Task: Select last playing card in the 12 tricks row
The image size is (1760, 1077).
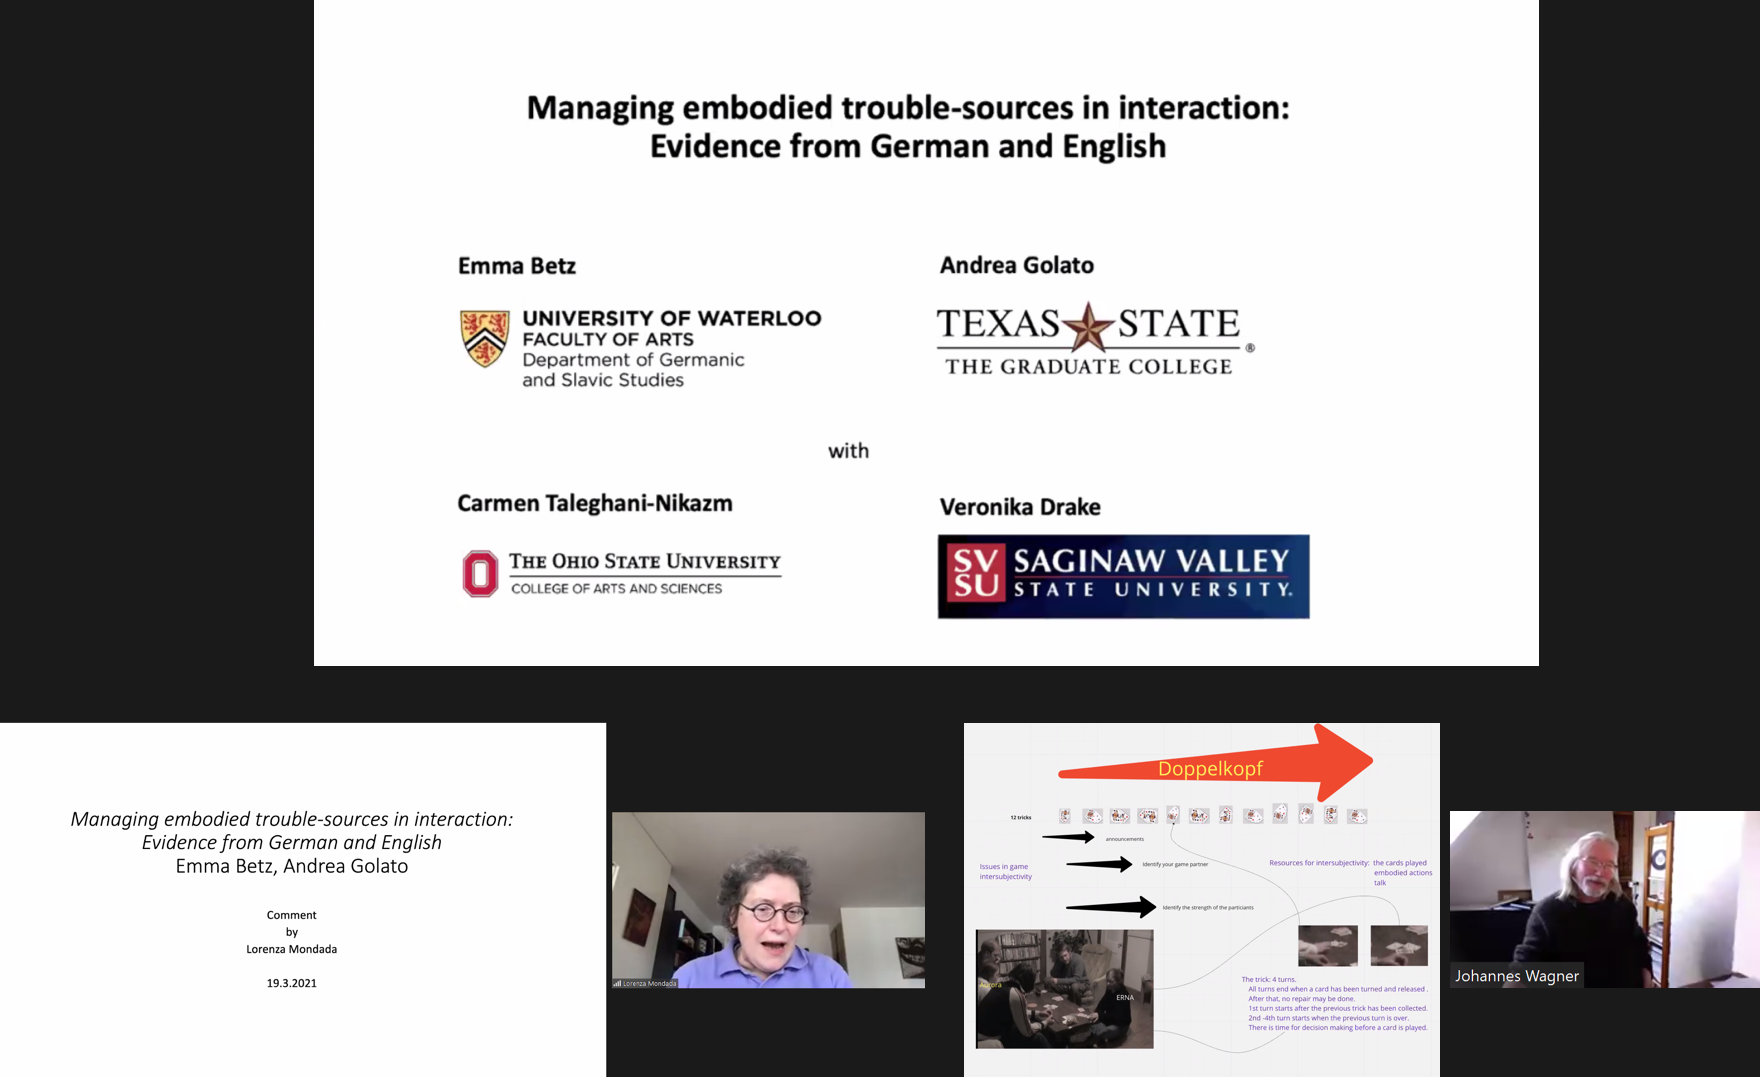Action: point(1357,816)
